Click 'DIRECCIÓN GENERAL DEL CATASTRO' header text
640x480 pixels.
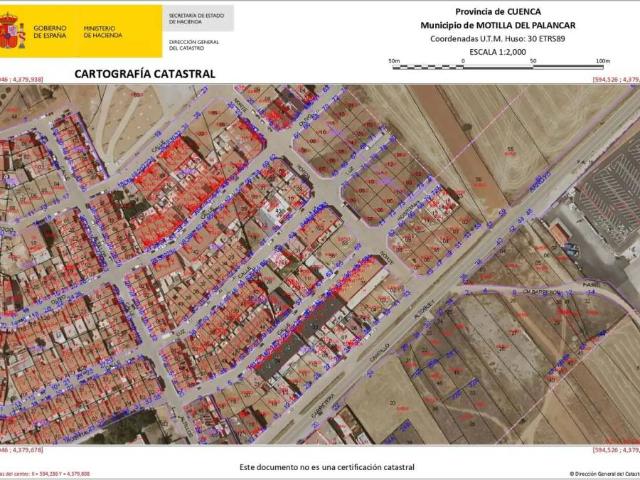tap(194, 45)
